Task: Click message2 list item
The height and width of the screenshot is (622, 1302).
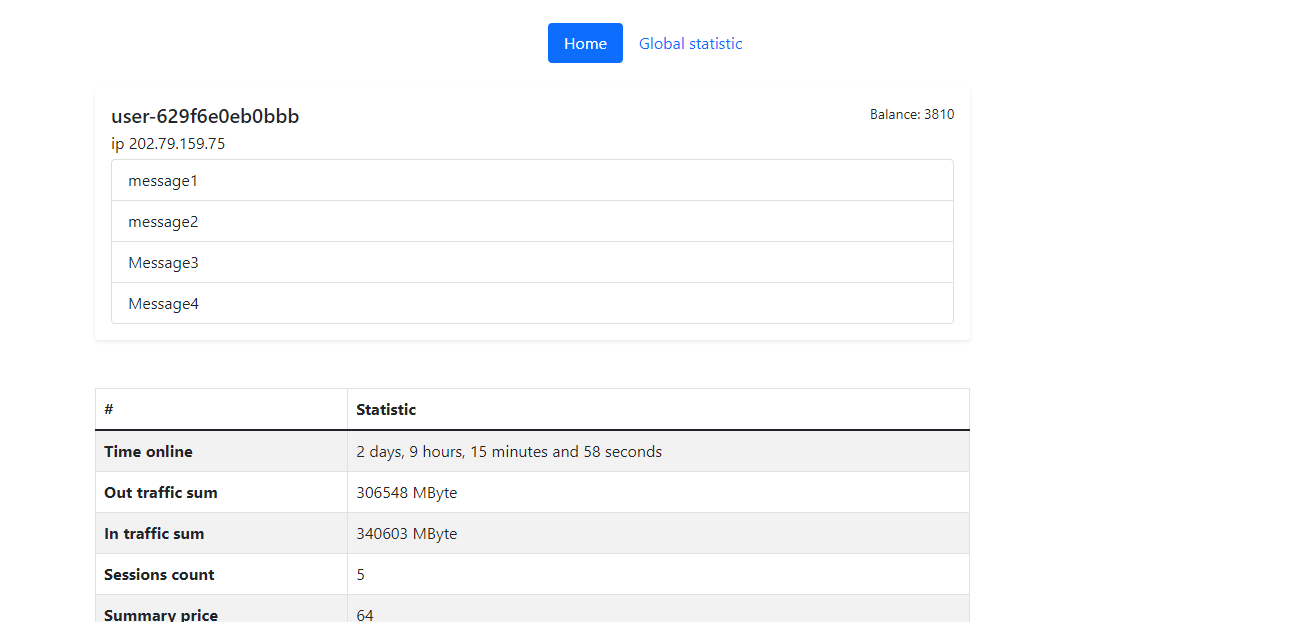Action: pyautogui.click(x=532, y=221)
